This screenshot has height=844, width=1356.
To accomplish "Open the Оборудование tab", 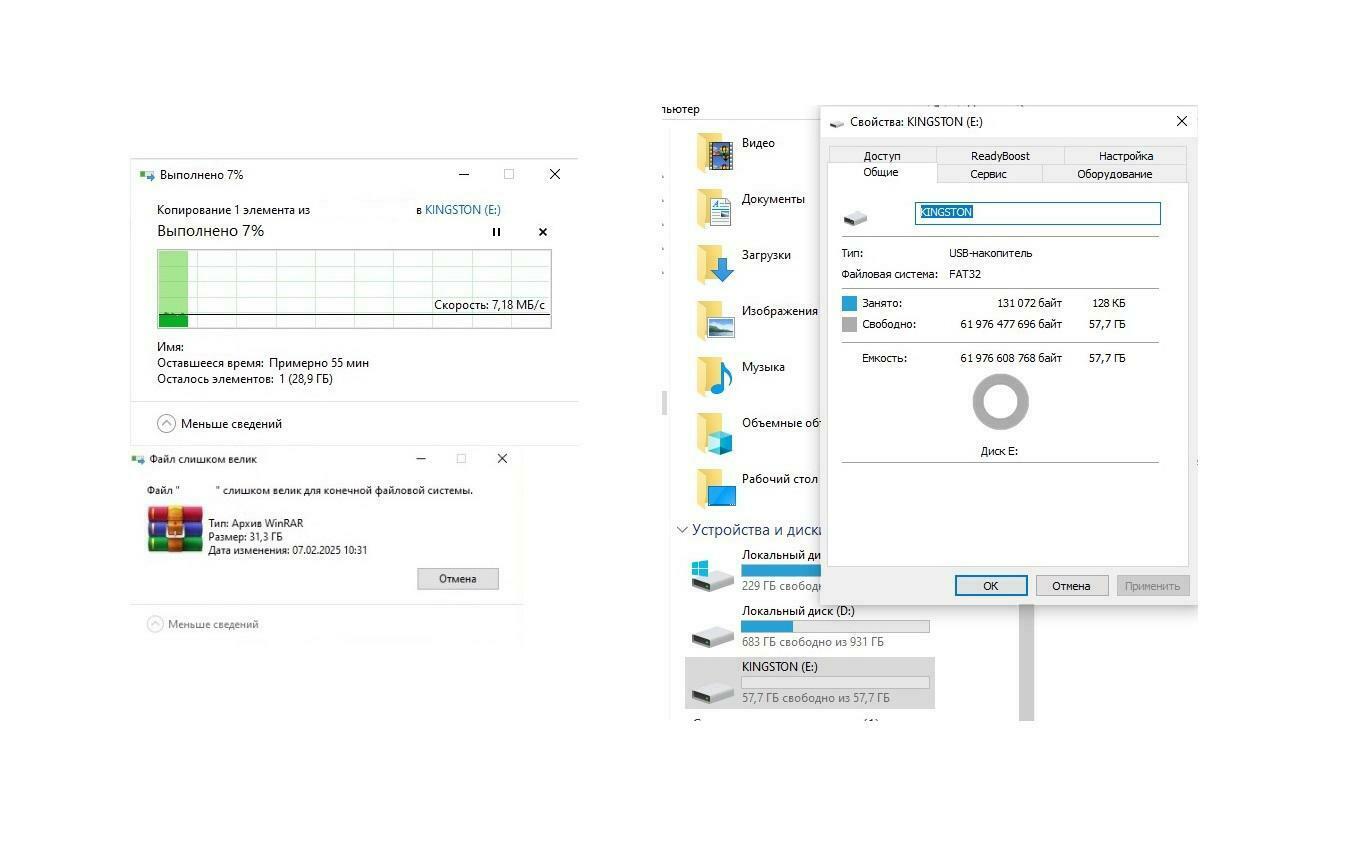I will [1115, 174].
